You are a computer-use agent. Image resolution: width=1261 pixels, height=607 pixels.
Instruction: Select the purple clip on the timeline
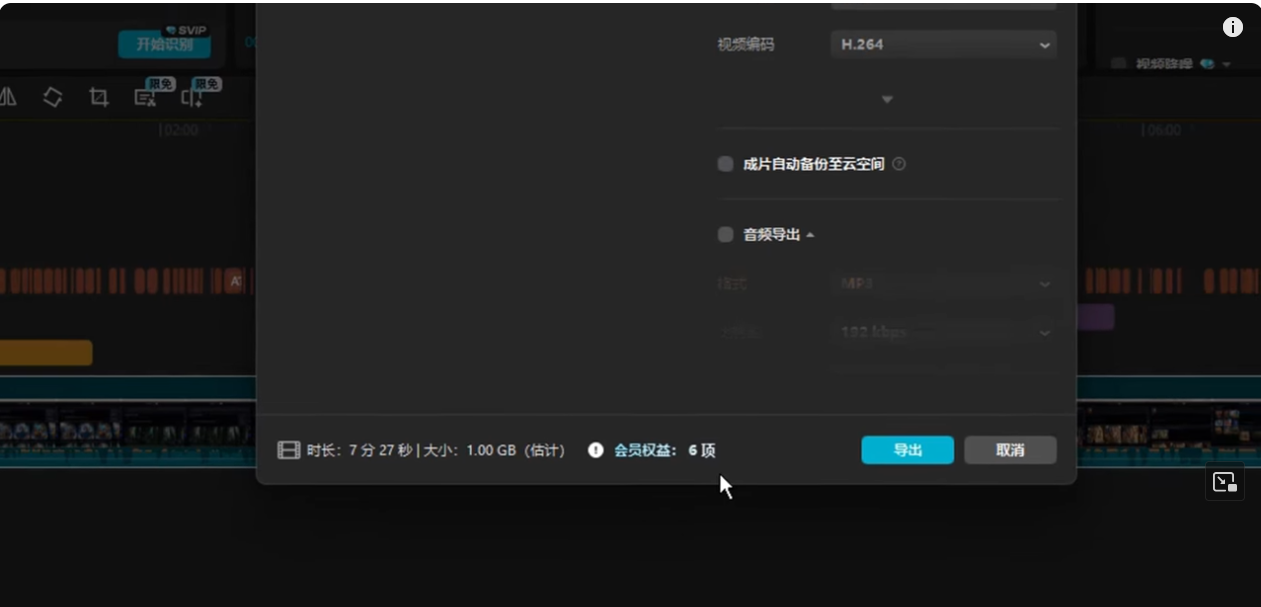(x=1095, y=317)
